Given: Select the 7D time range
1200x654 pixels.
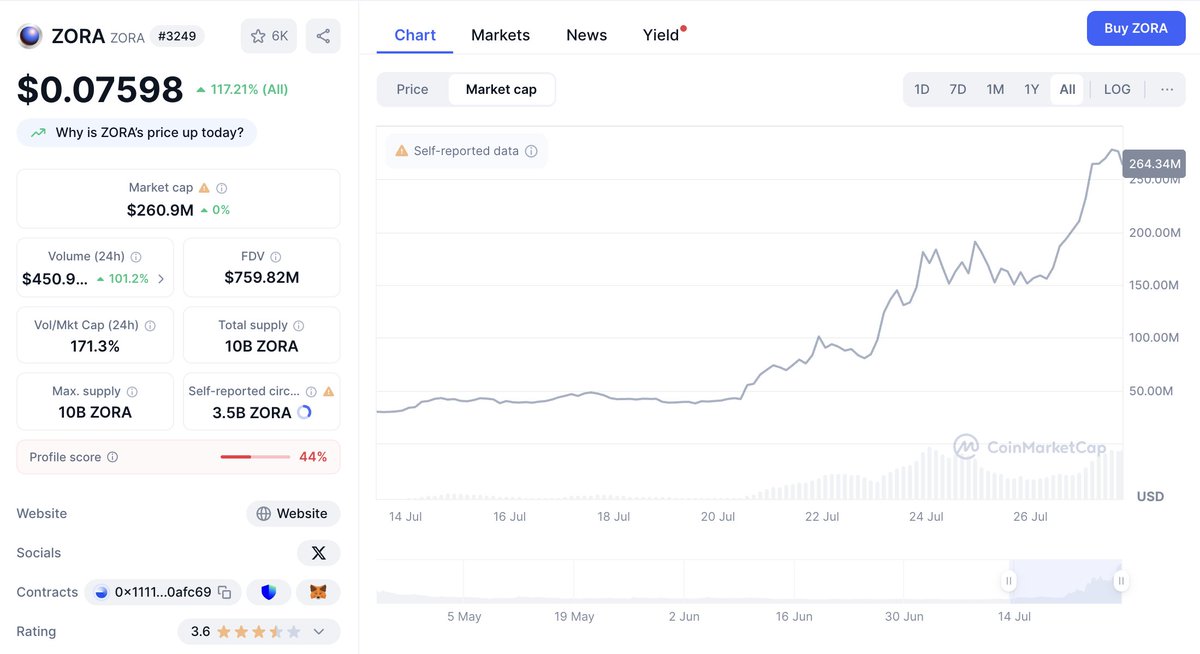Looking at the screenshot, I should [958, 89].
